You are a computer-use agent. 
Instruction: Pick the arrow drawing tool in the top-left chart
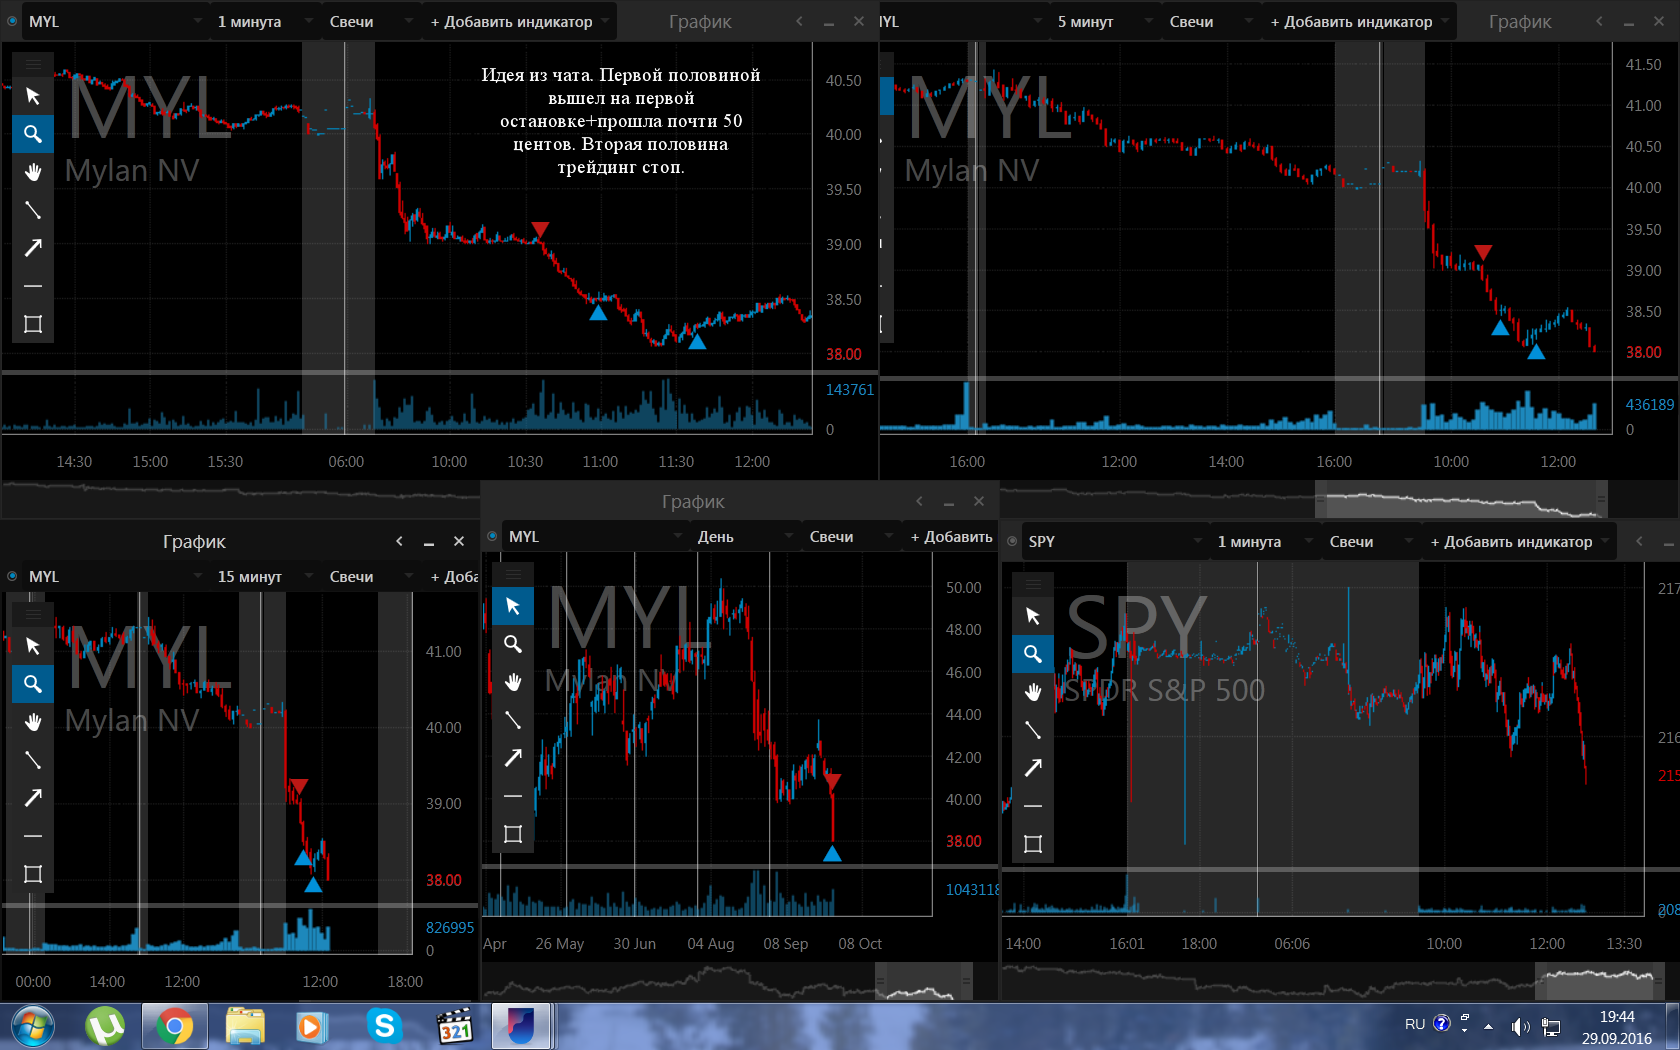point(33,248)
